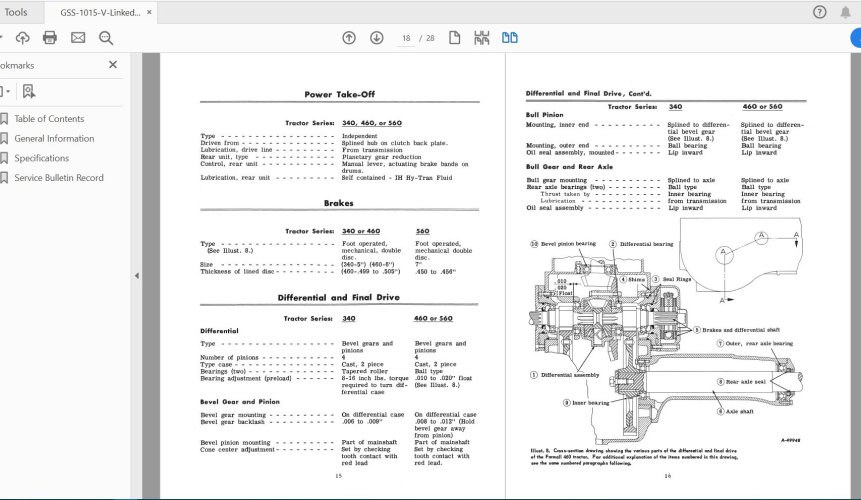
Task: Click the Specifications bookmark icon
Action: (x=4, y=158)
